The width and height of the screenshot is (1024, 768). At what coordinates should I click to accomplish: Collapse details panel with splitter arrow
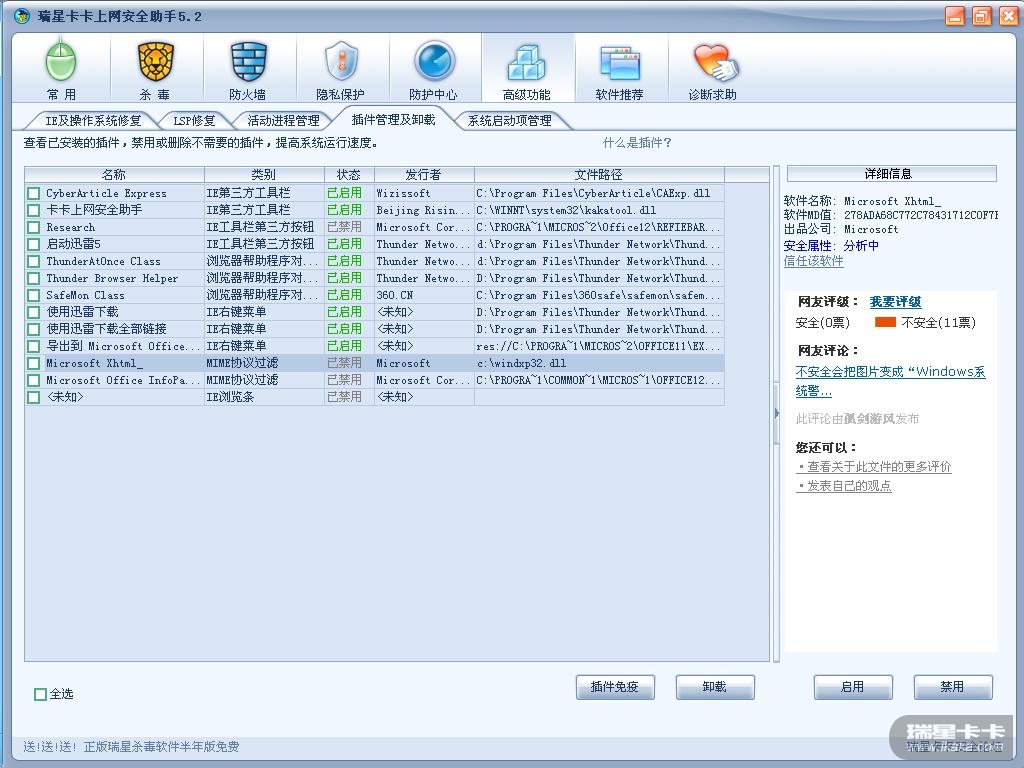click(776, 413)
